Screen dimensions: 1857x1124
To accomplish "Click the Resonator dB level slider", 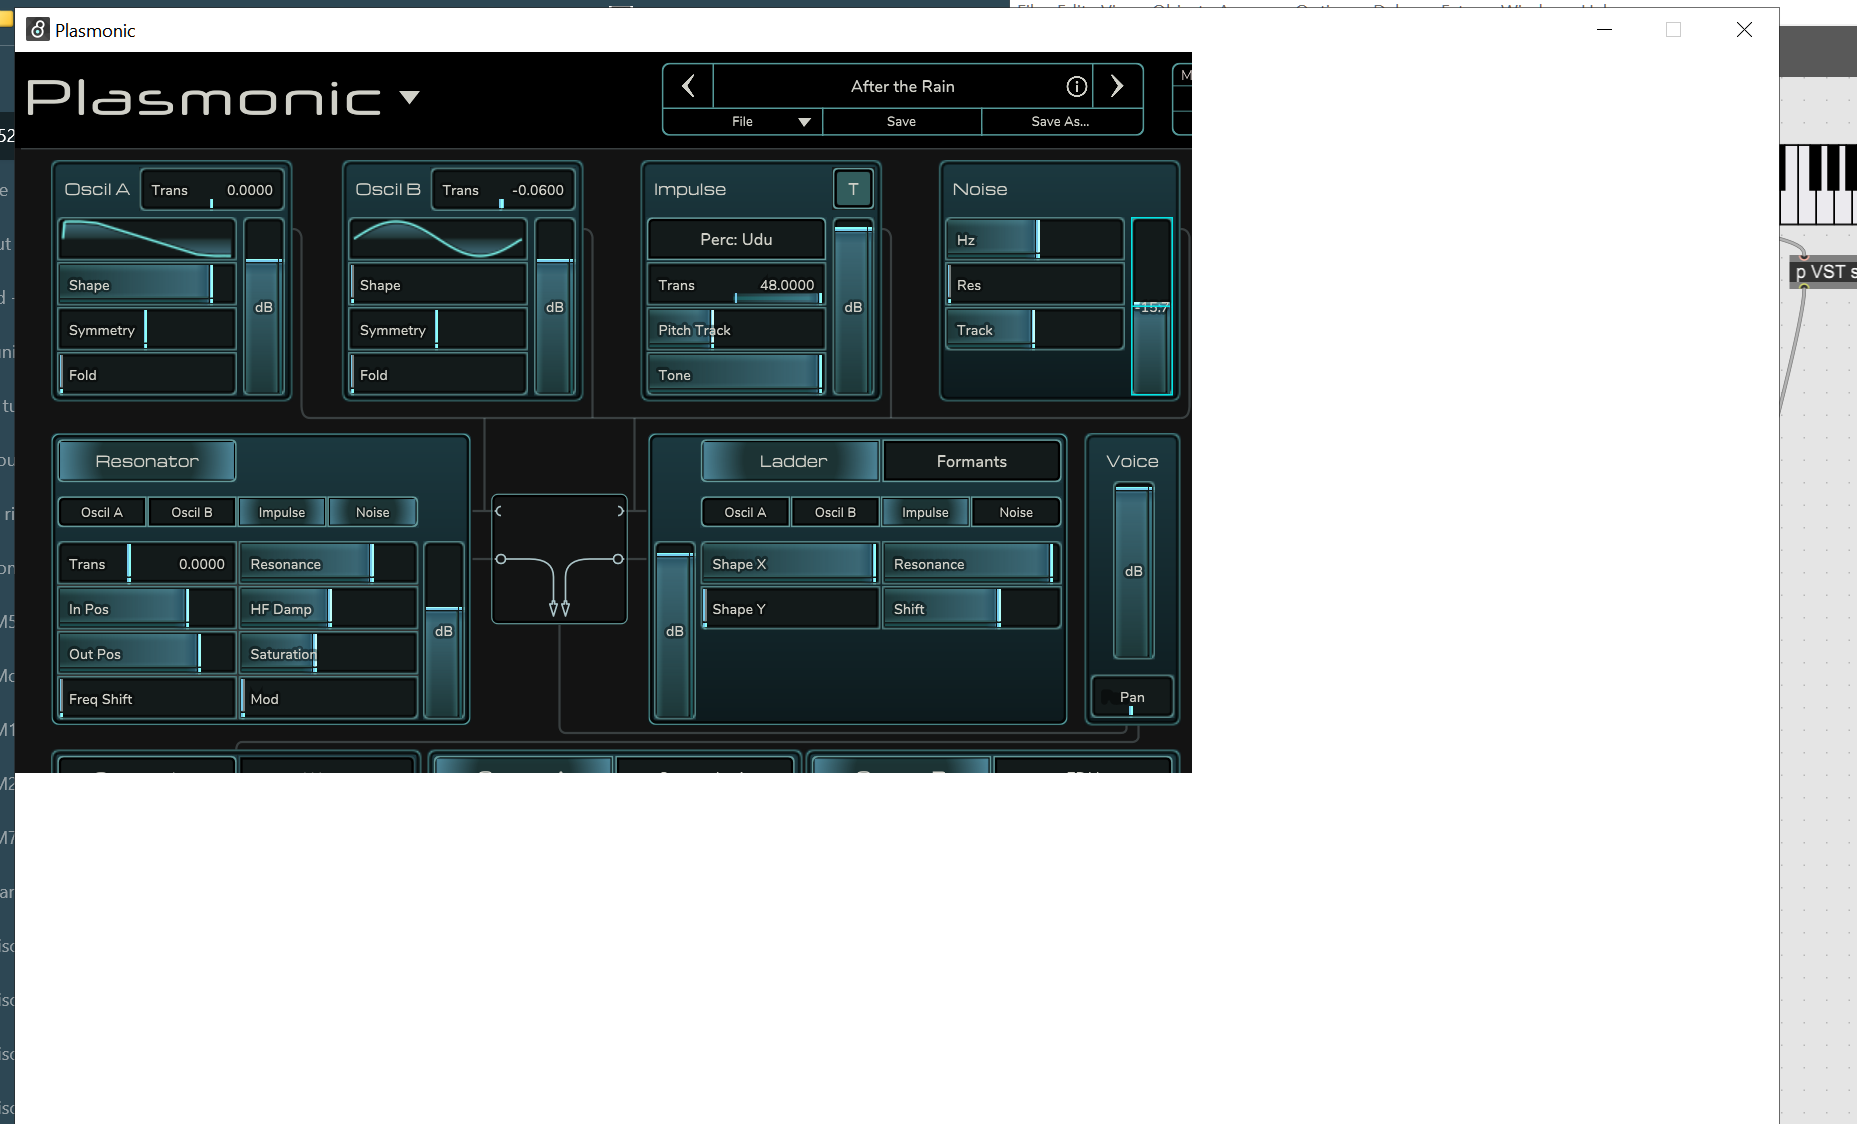I will click(444, 631).
